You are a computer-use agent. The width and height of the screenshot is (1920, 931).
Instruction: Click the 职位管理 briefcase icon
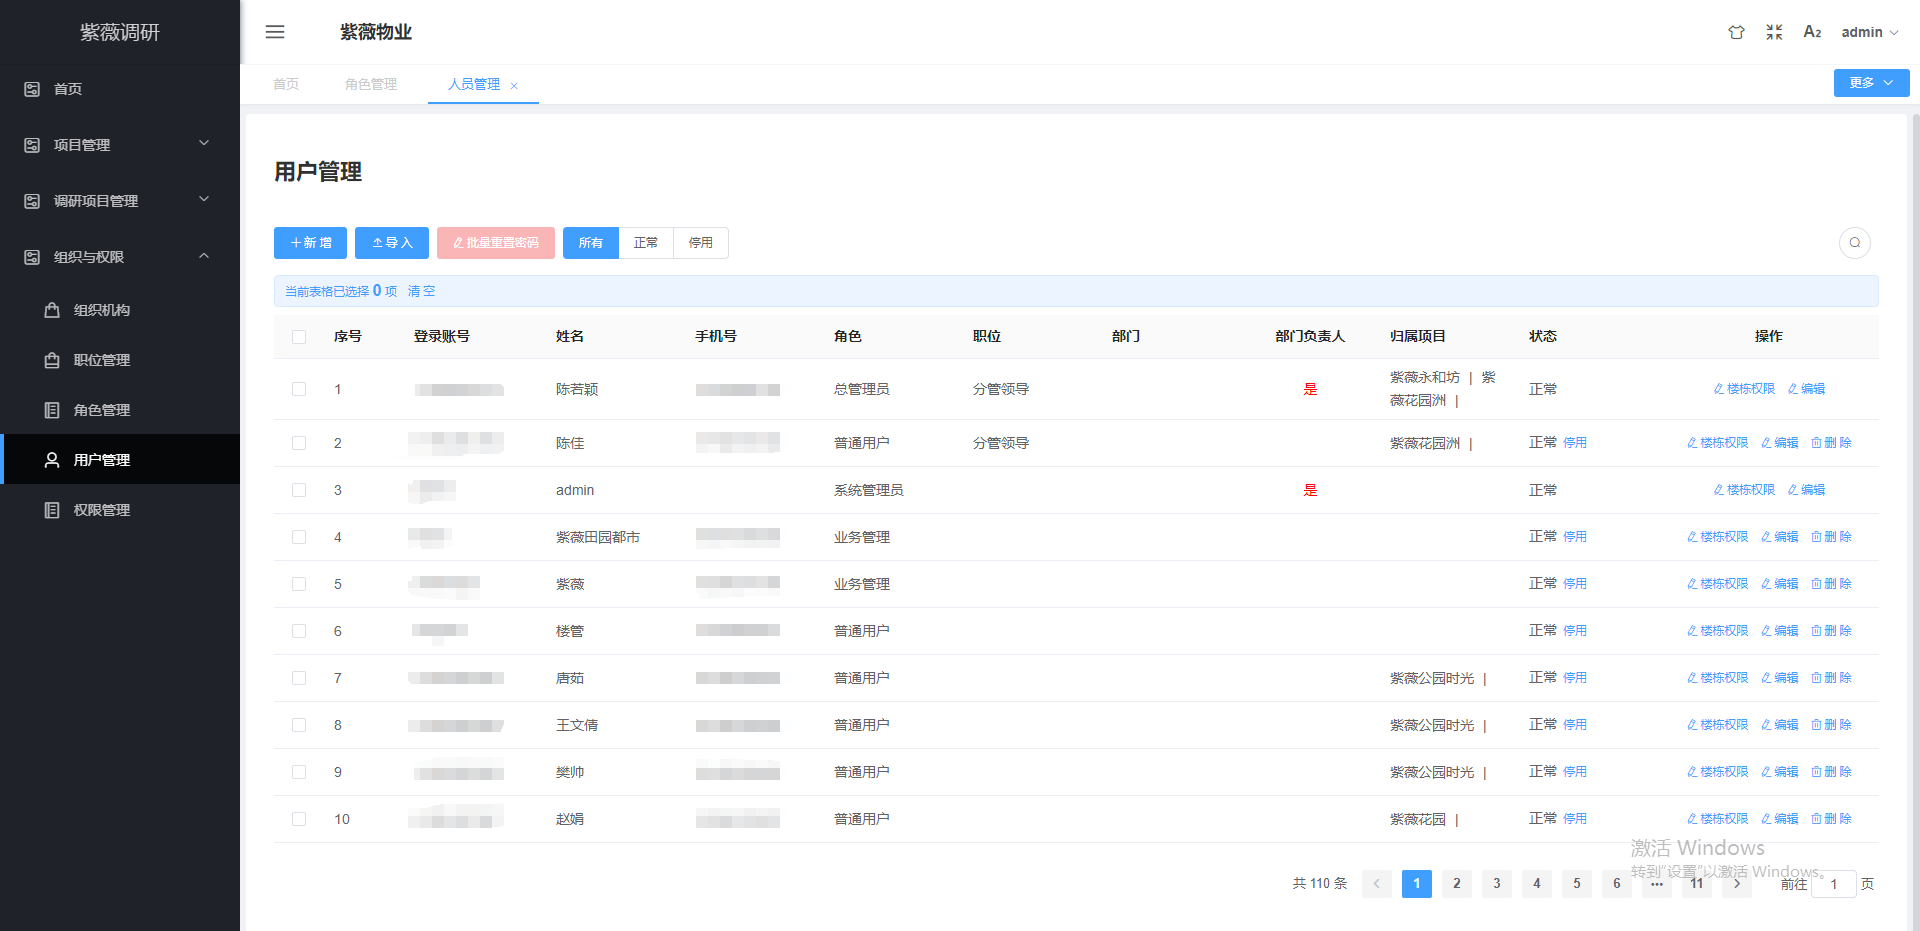(52, 360)
